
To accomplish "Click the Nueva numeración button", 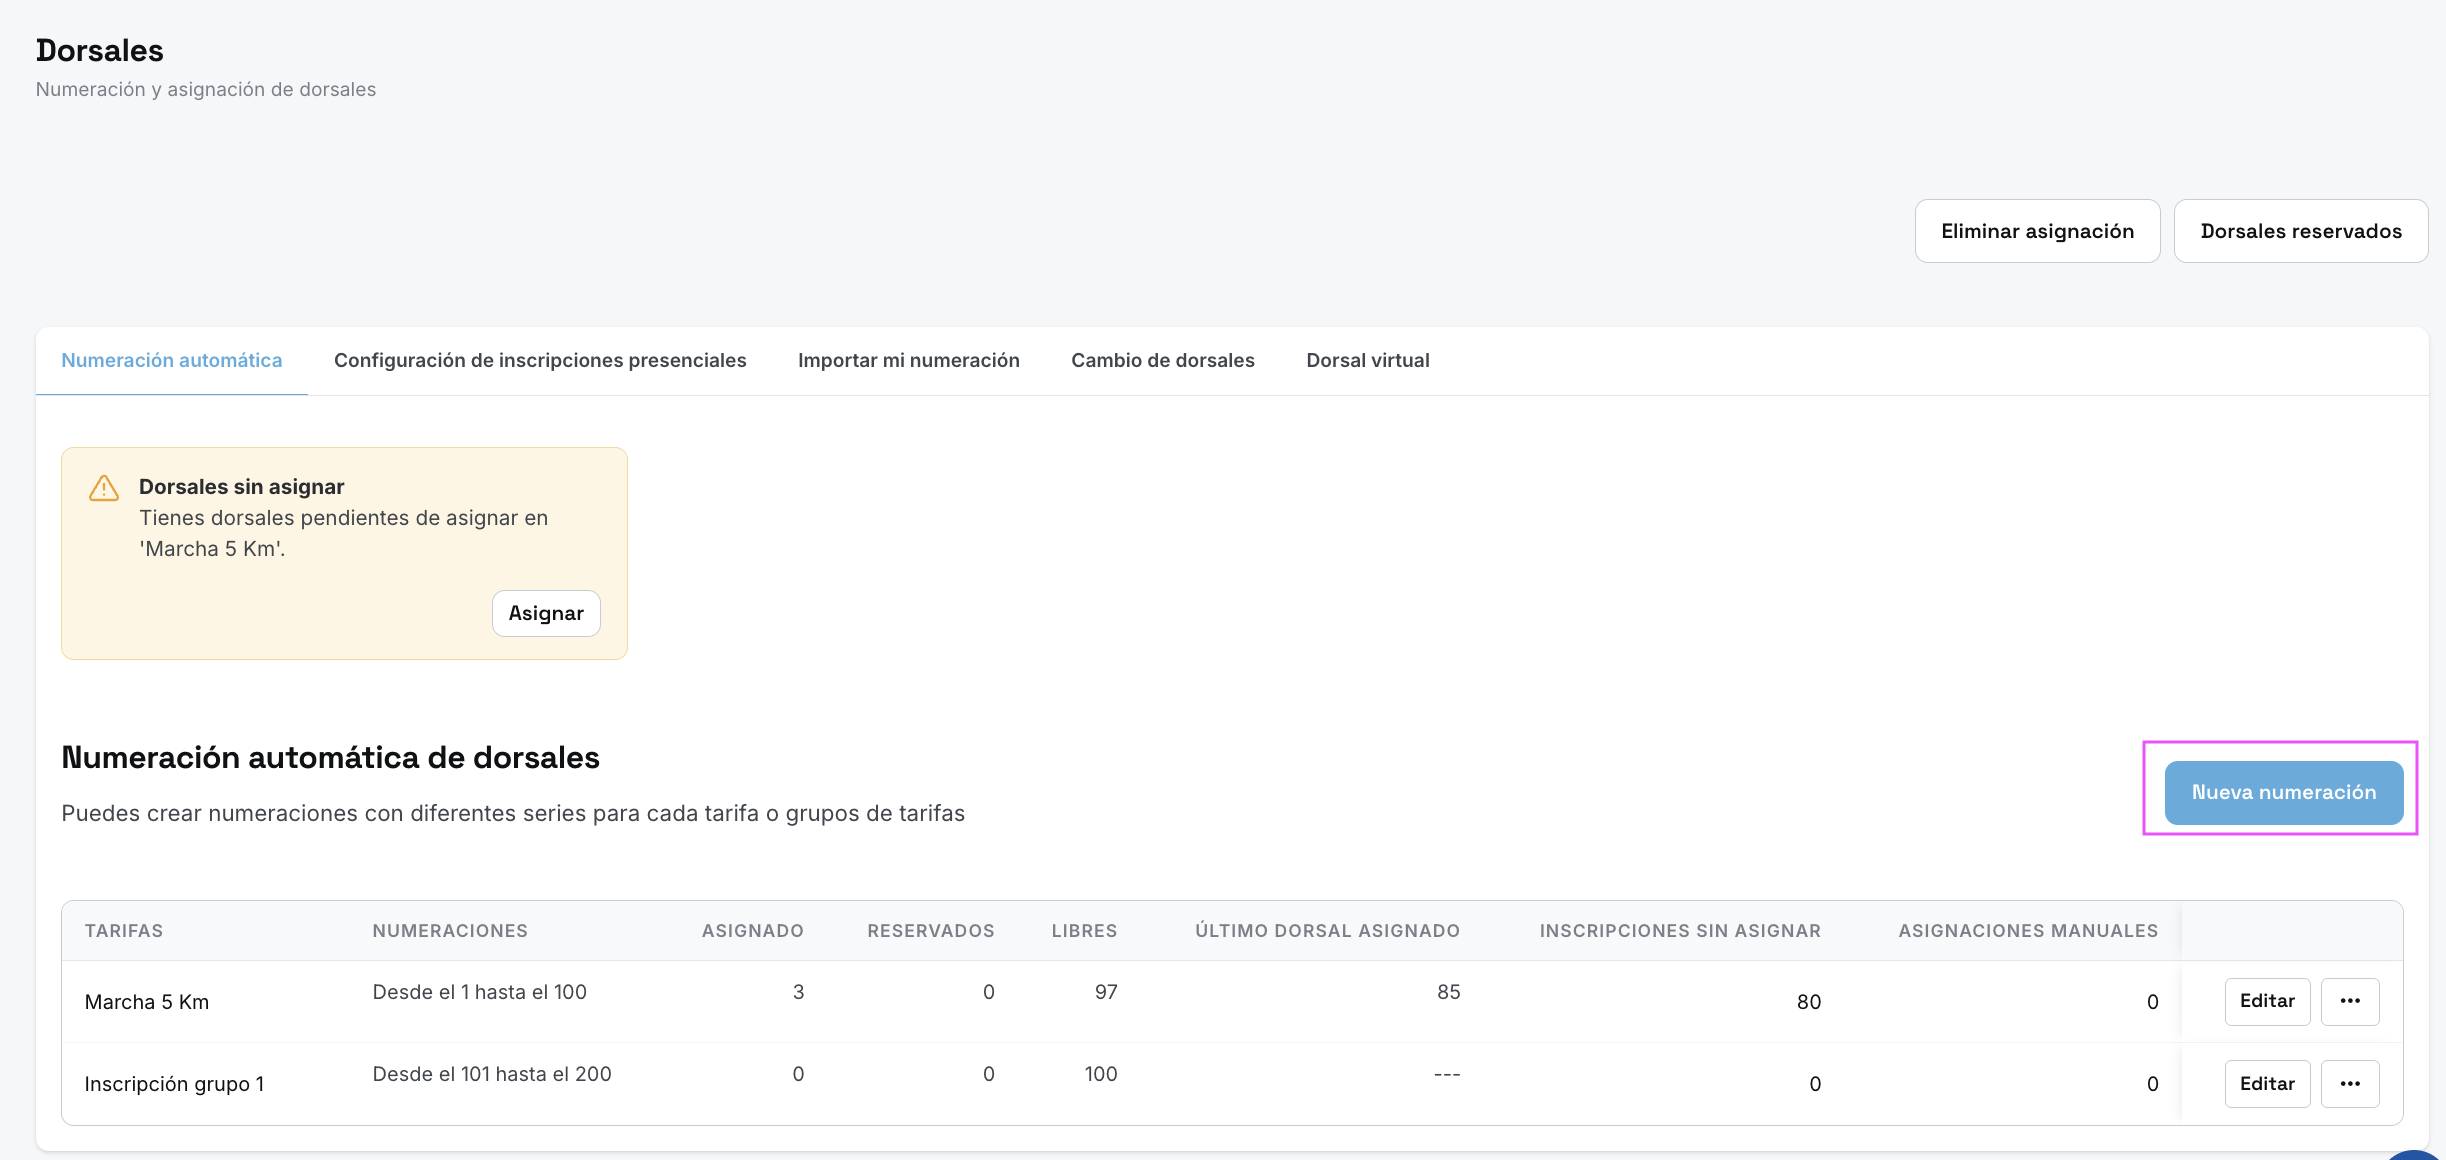I will tap(2284, 792).
